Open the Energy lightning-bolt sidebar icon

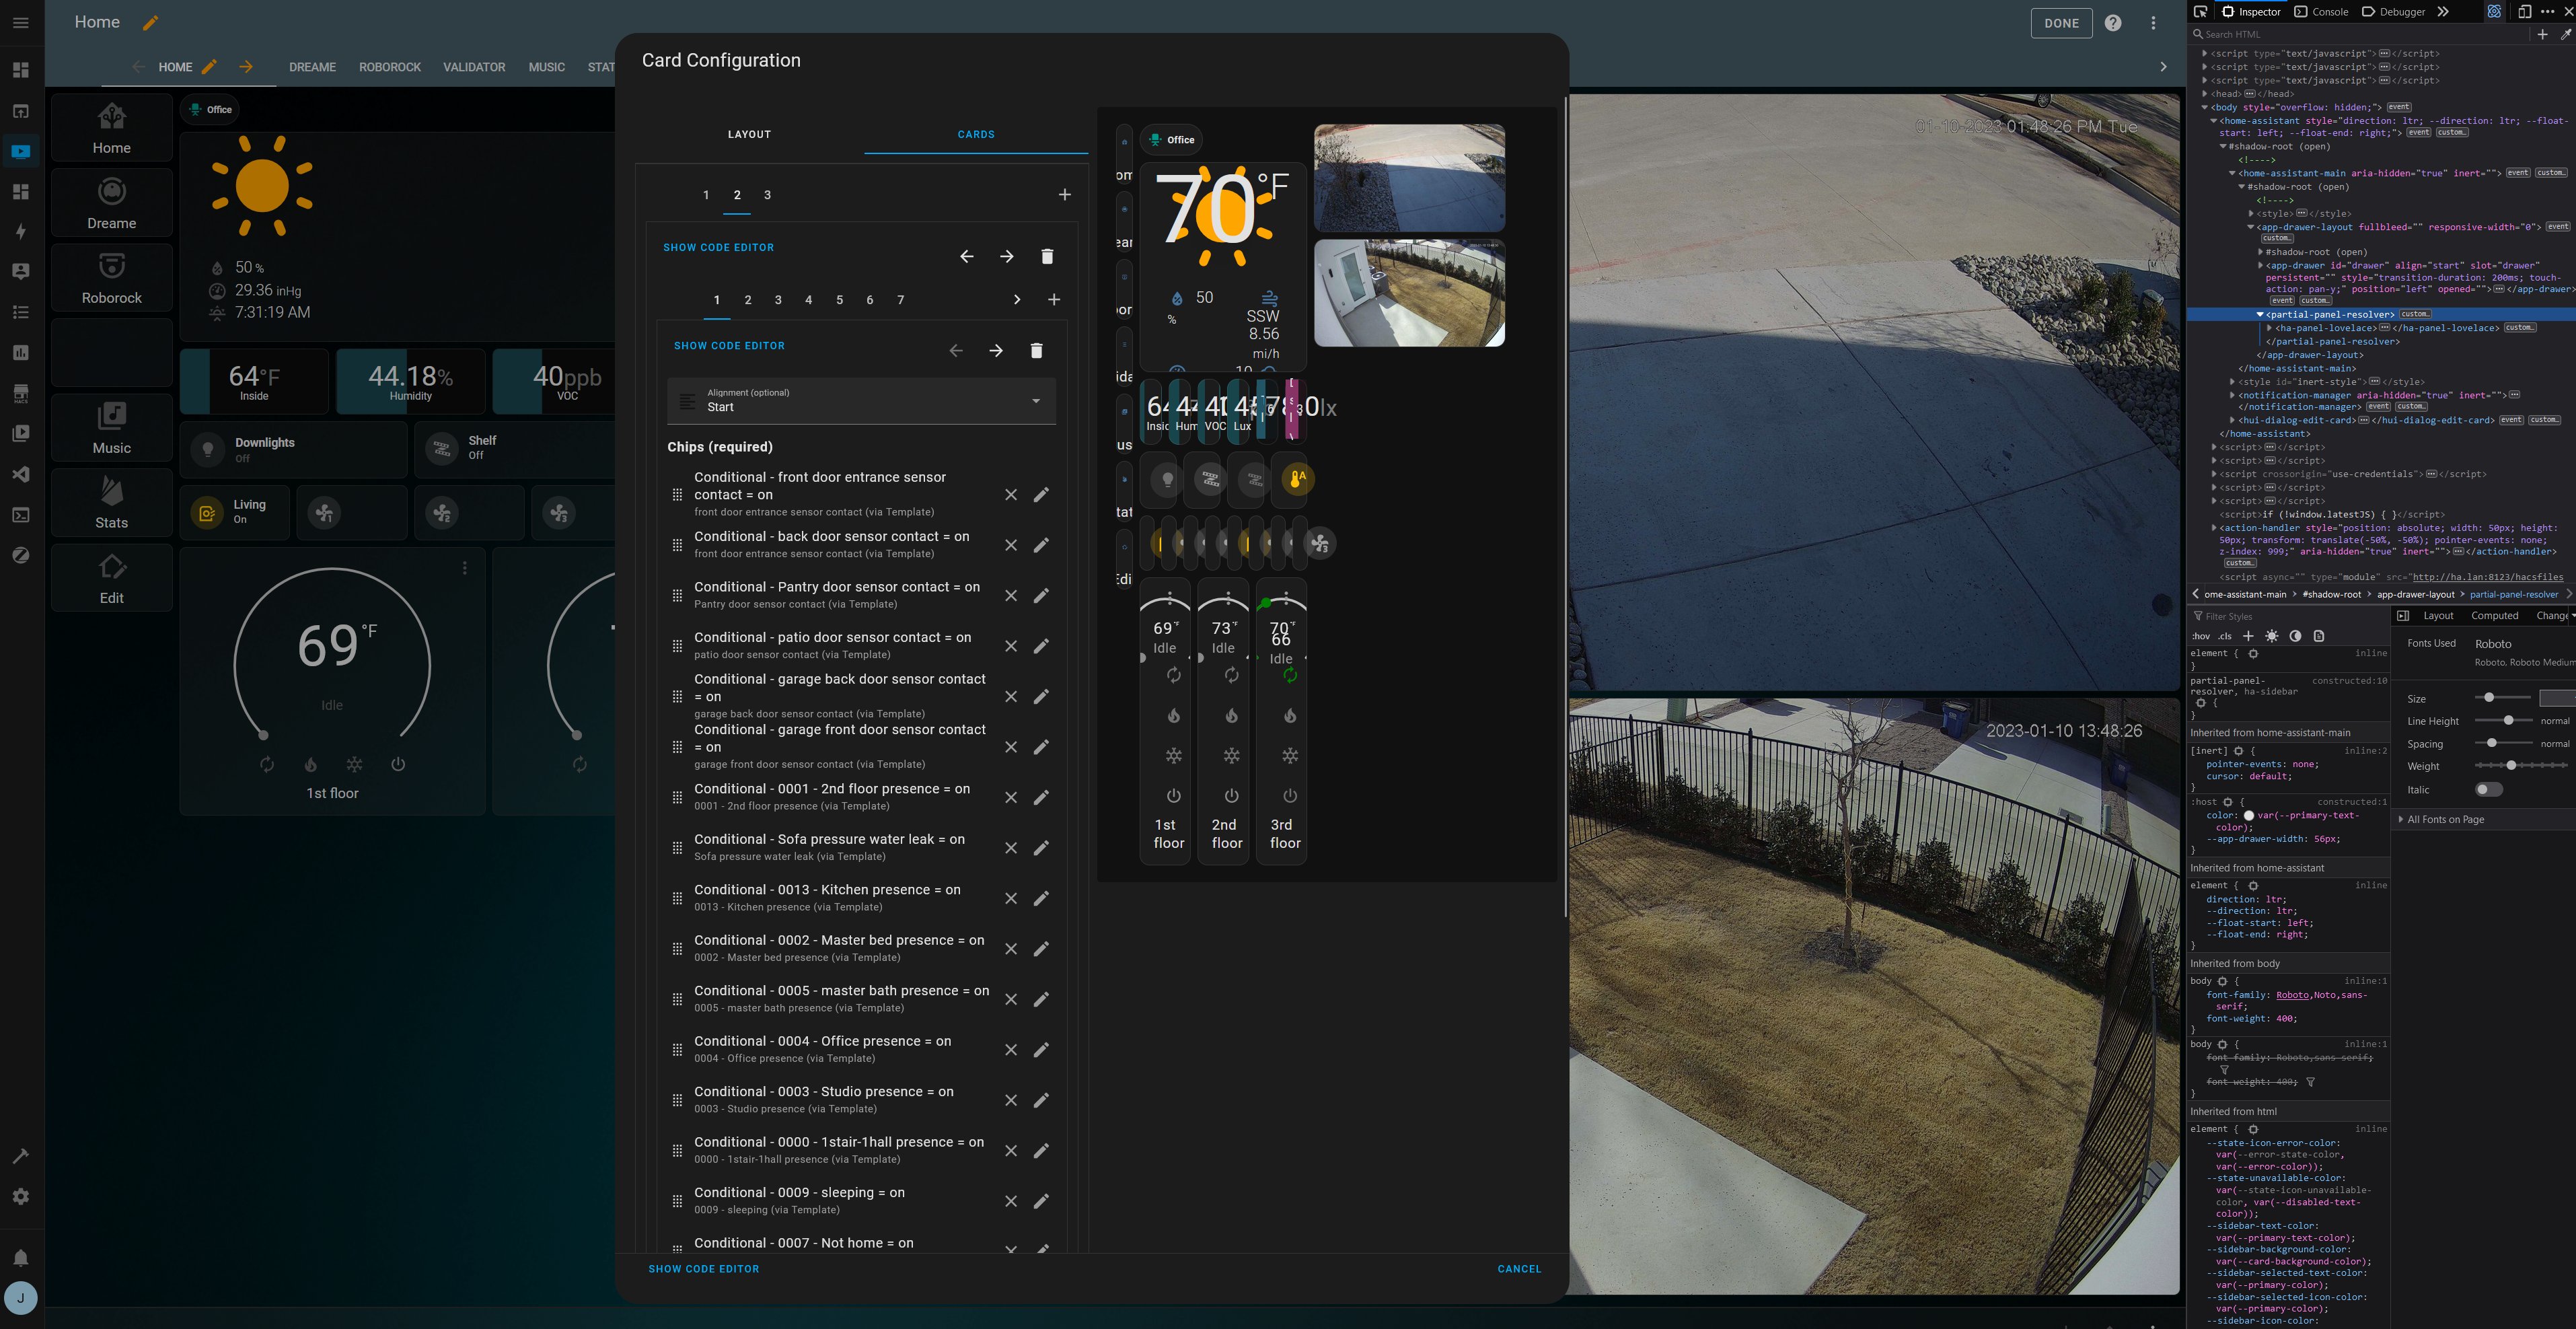point(21,231)
